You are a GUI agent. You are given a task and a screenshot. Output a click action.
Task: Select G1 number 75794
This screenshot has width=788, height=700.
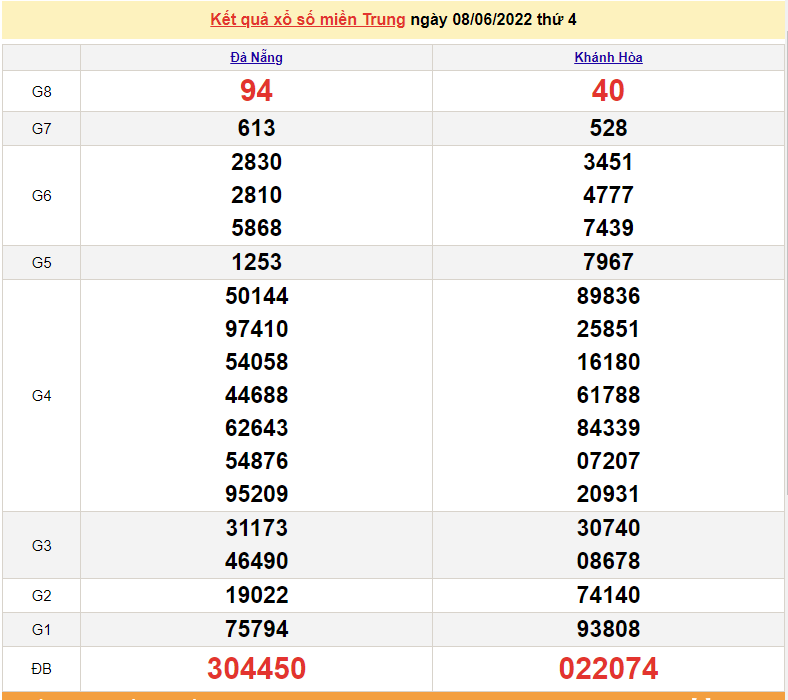pyautogui.click(x=256, y=629)
